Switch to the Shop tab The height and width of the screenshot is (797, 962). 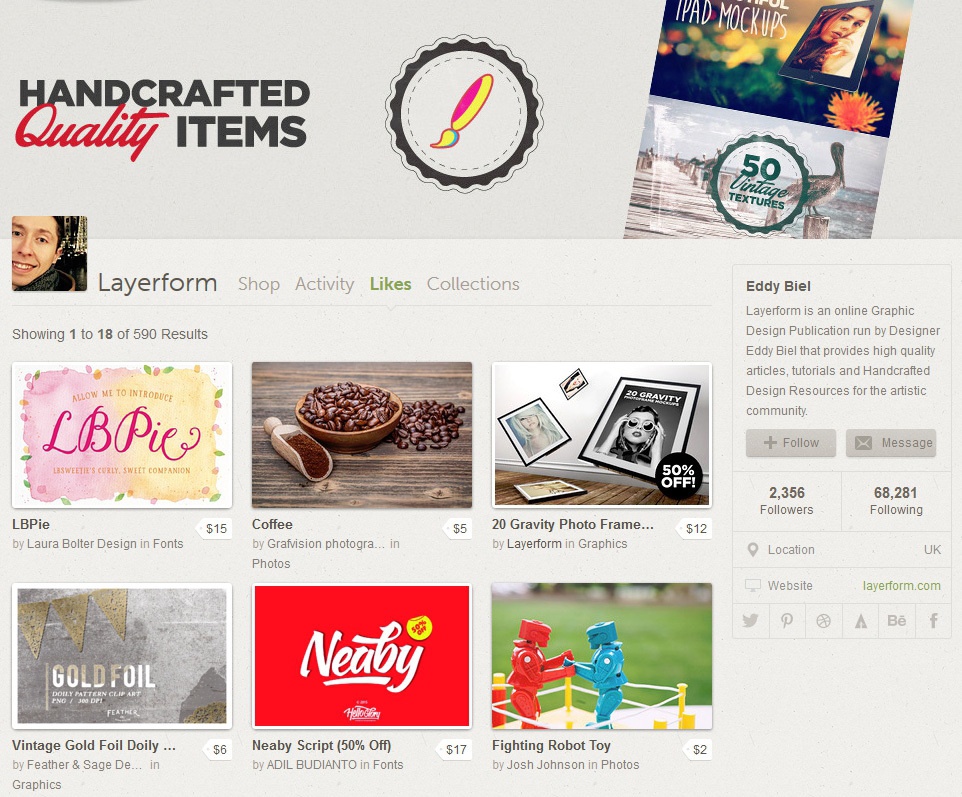(259, 283)
